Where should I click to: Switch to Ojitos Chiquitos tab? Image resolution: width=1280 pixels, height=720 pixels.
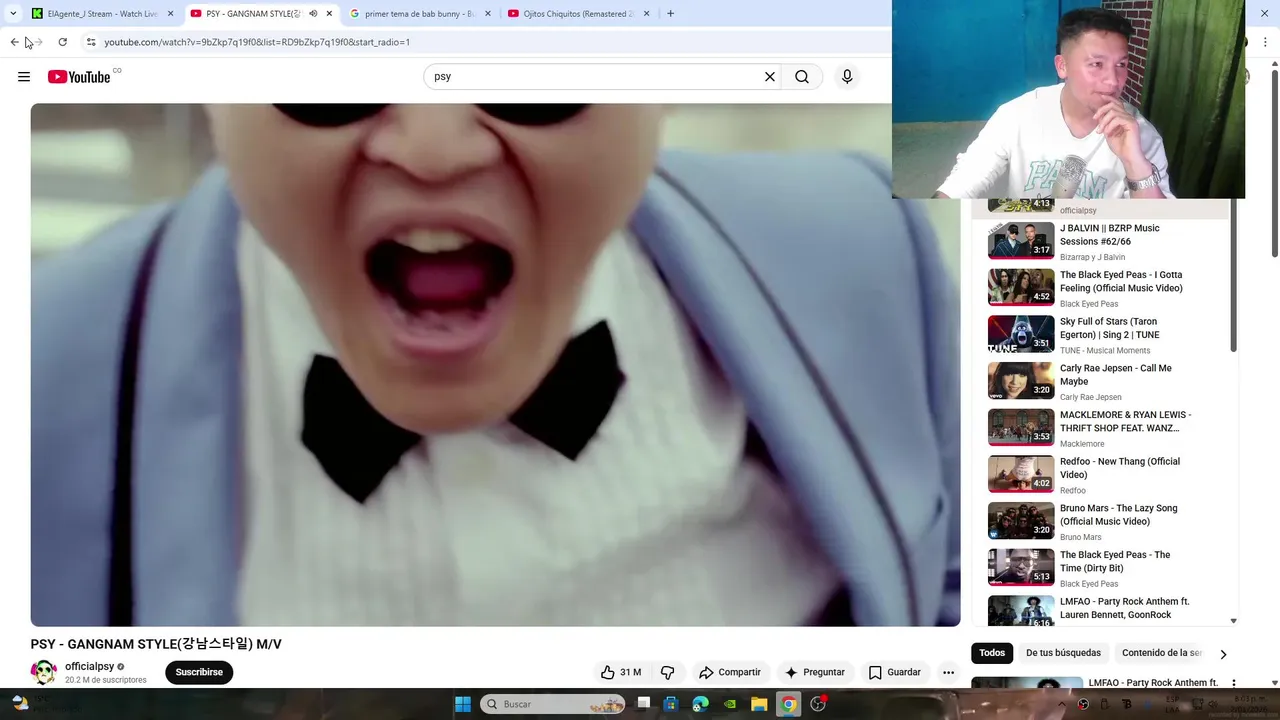point(577,14)
